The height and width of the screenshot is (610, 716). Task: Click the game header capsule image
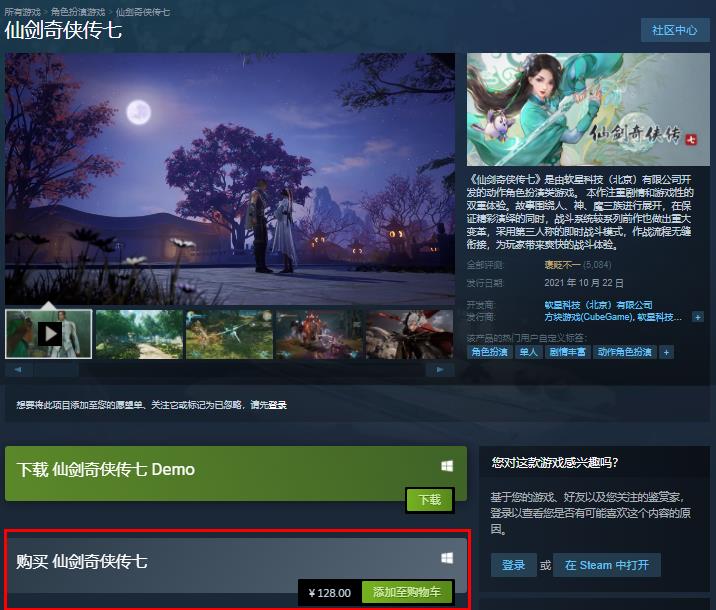588,109
